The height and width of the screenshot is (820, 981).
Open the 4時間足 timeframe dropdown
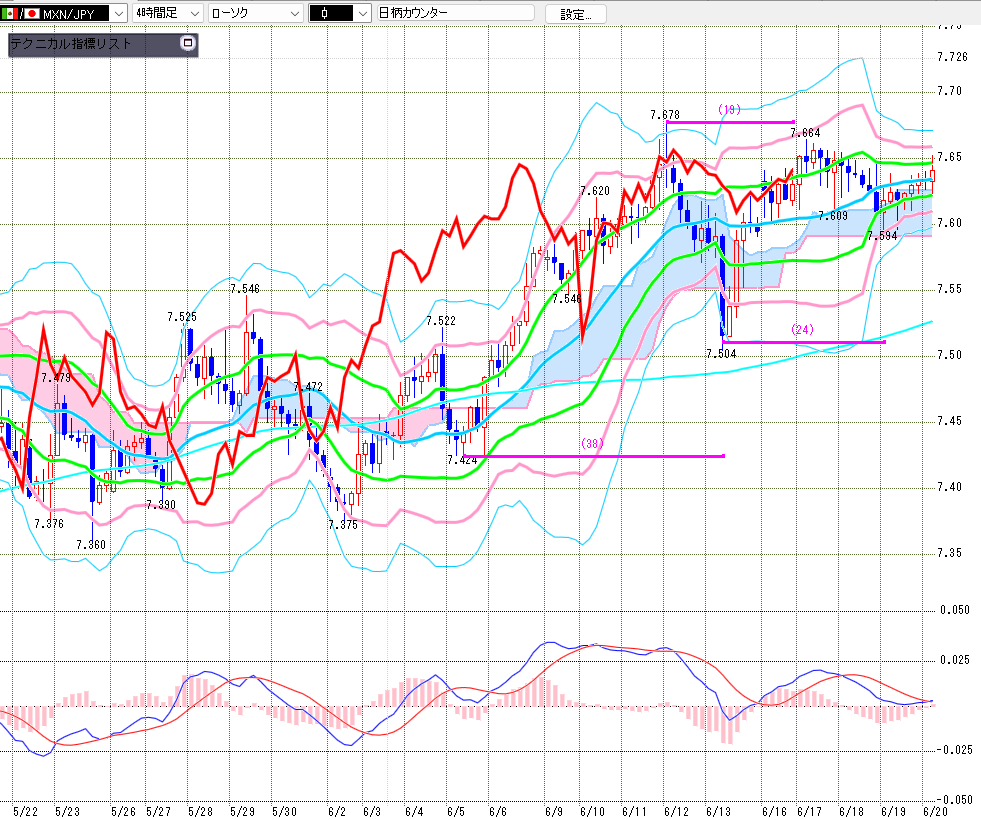(168, 13)
